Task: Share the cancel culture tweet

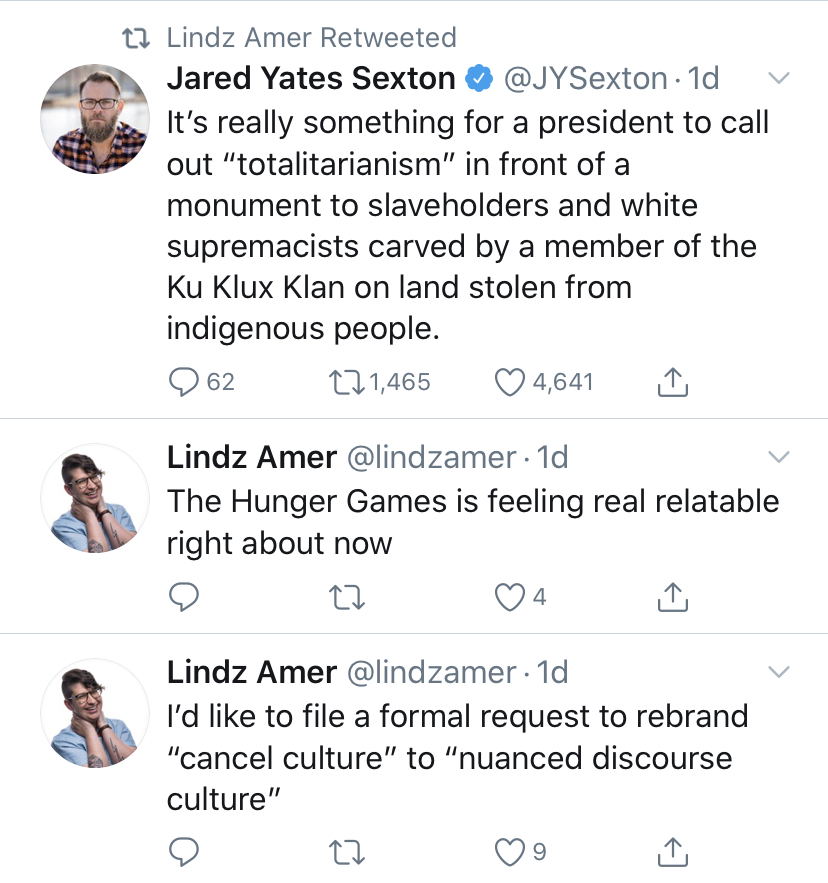Action: point(673,852)
